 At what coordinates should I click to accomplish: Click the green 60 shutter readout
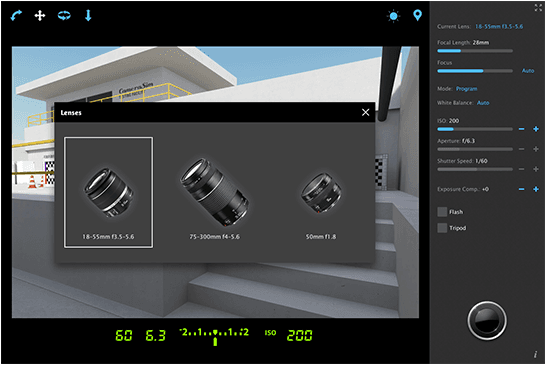124,335
